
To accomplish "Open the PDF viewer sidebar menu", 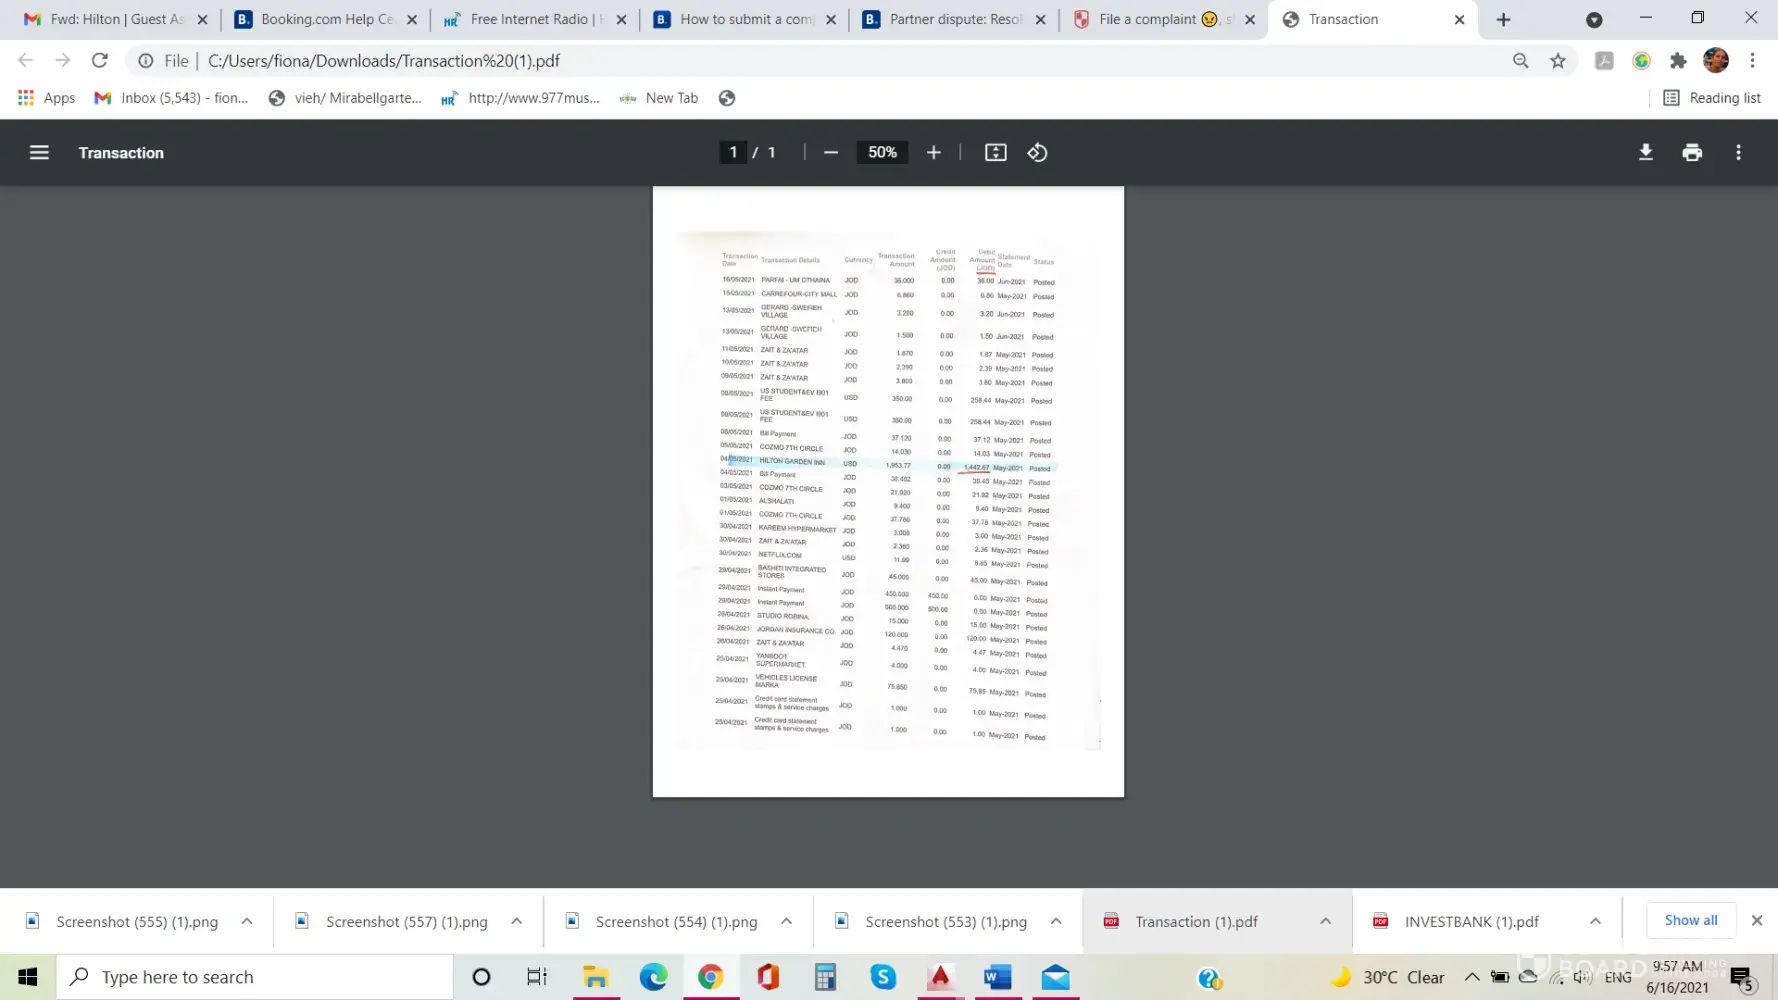I will point(39,152).
